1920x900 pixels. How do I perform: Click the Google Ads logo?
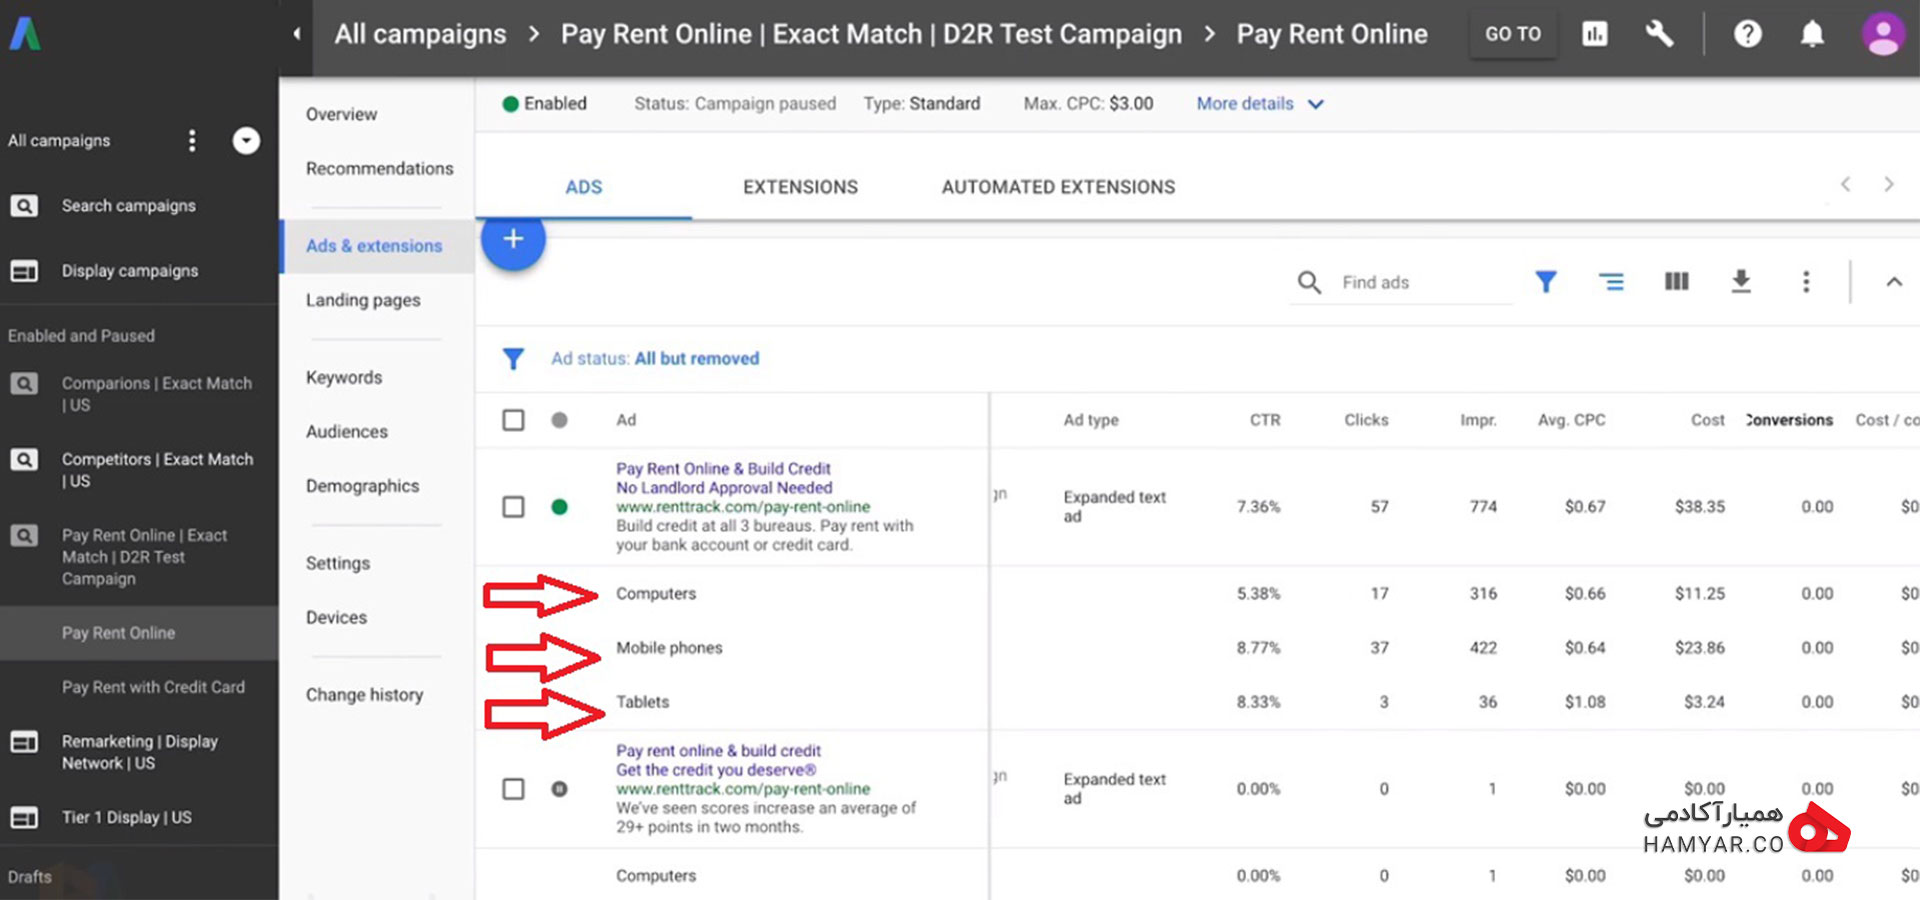(x=25, y=34)
